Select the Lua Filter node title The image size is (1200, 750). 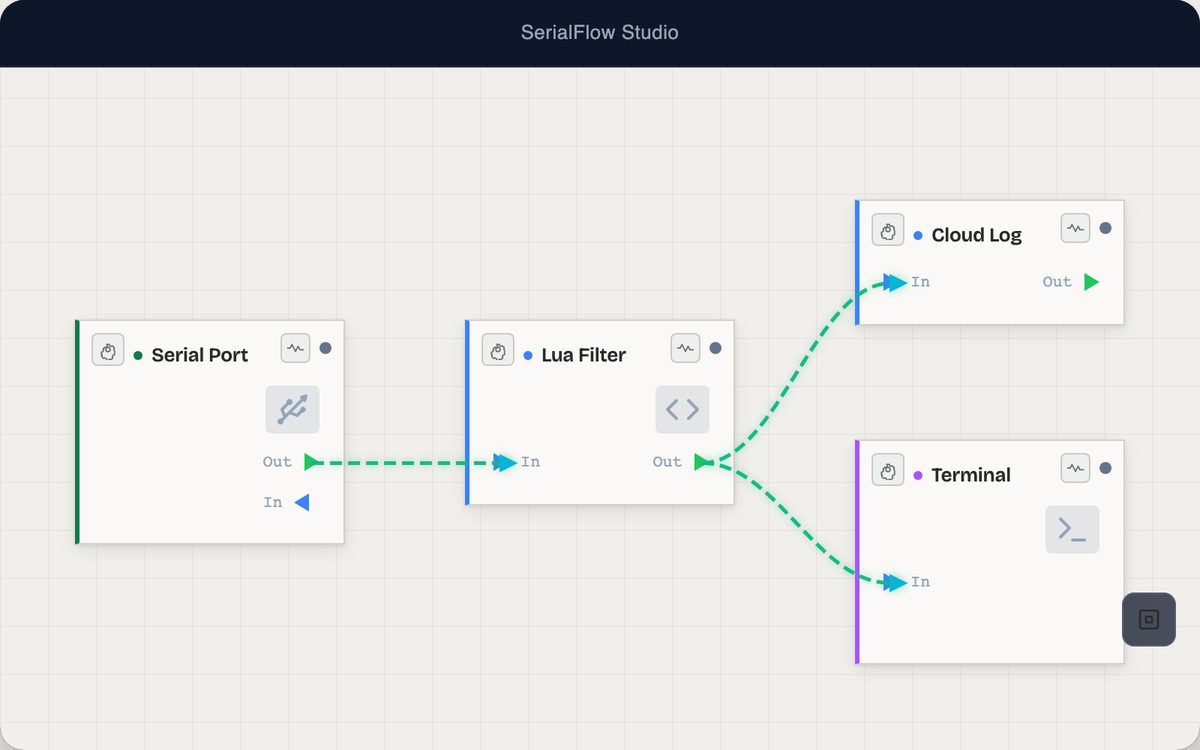(584, 355)
